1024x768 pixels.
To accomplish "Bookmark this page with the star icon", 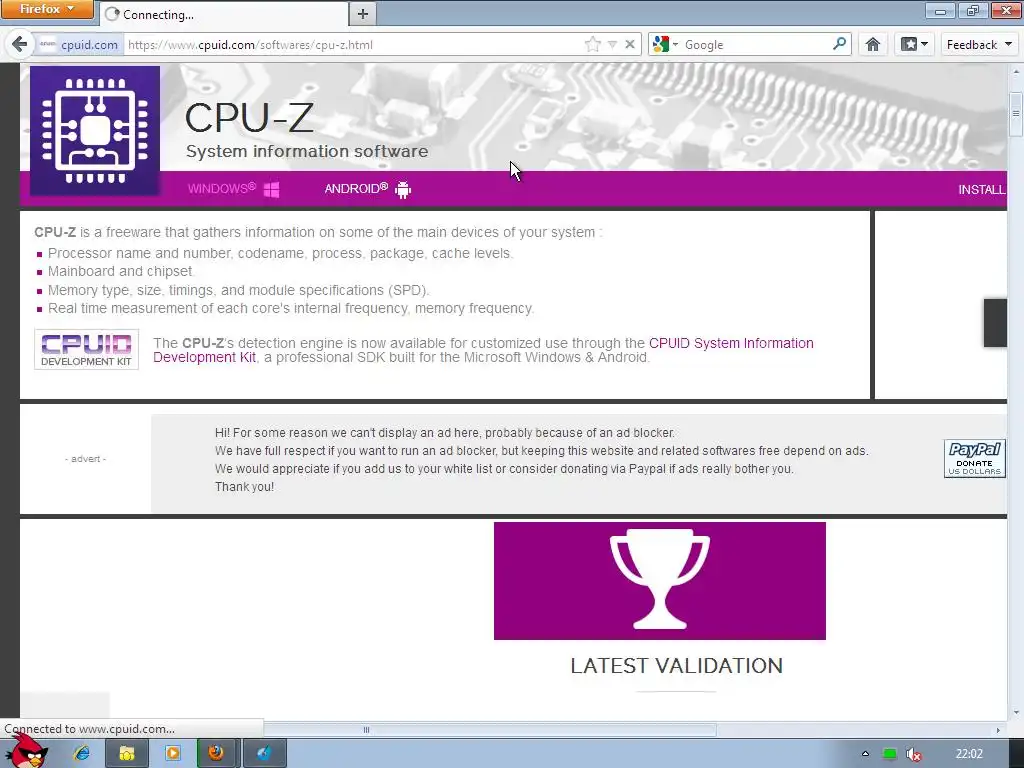I will click(592, 44).
